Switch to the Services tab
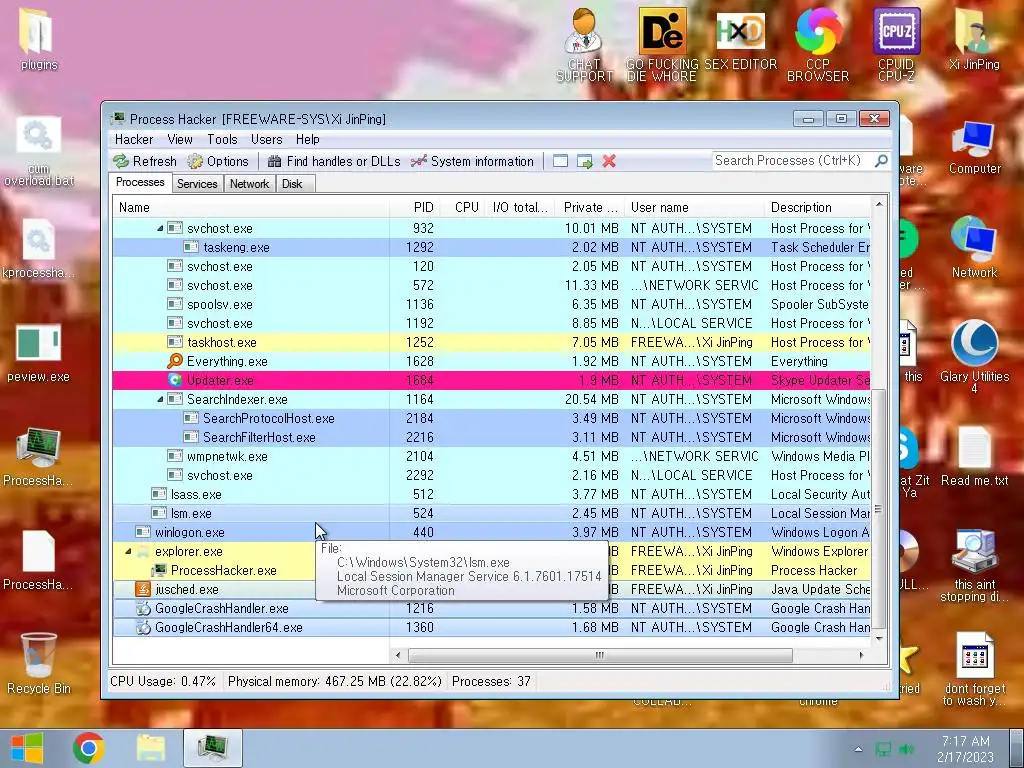Image resolution: width=1024 pixels, height=768 pixels. [x=197, y=184]
